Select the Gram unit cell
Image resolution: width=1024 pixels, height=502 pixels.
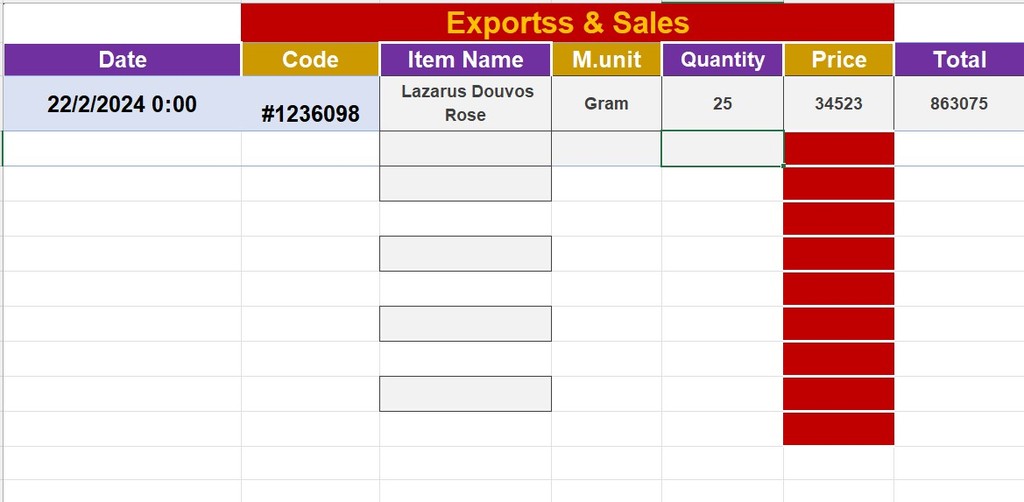pyautogui.click(x=606, y=104)
